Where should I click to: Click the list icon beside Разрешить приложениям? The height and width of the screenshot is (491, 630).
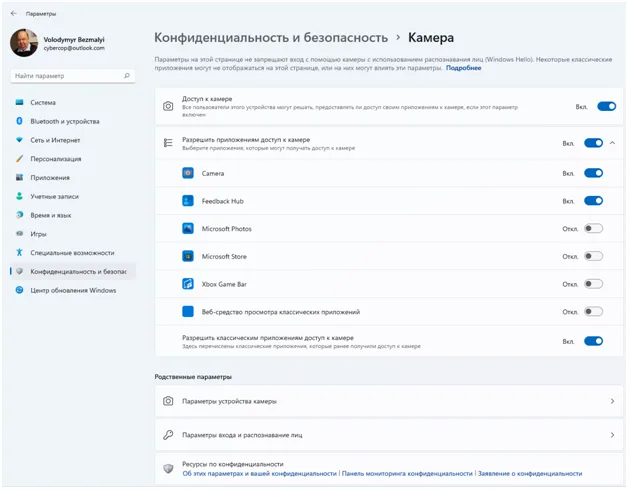coord(168,143)
